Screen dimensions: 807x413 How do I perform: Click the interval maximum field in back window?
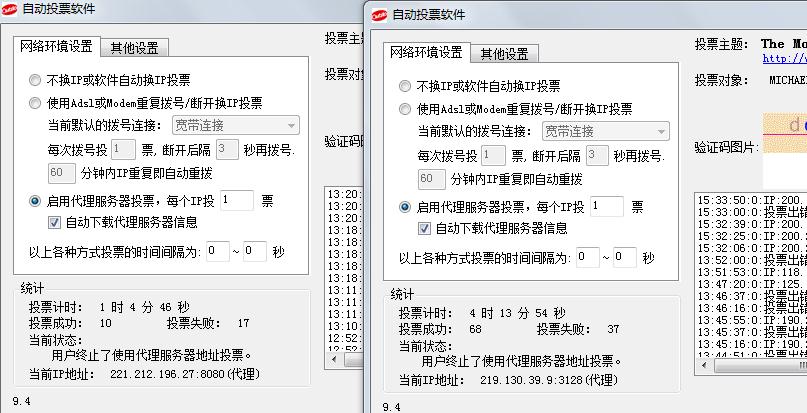pyautogui.click(x=255, y=251)
